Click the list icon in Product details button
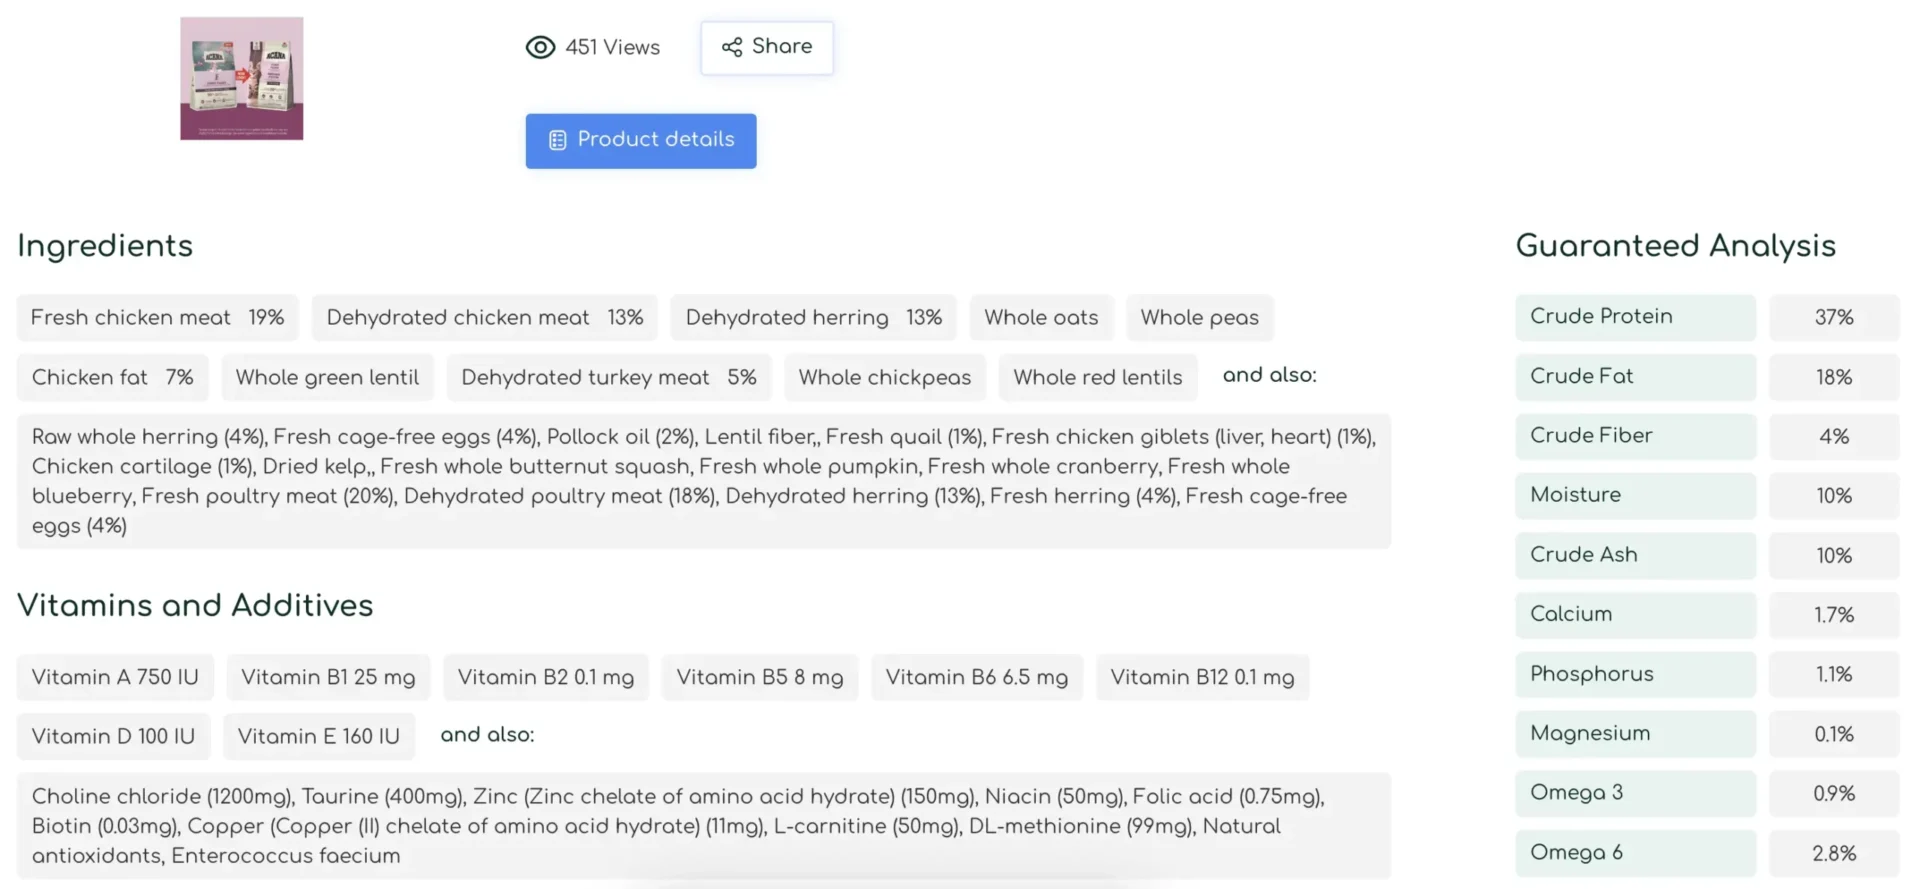This screenshot has width=1920, height=889. tap(558, 140)
